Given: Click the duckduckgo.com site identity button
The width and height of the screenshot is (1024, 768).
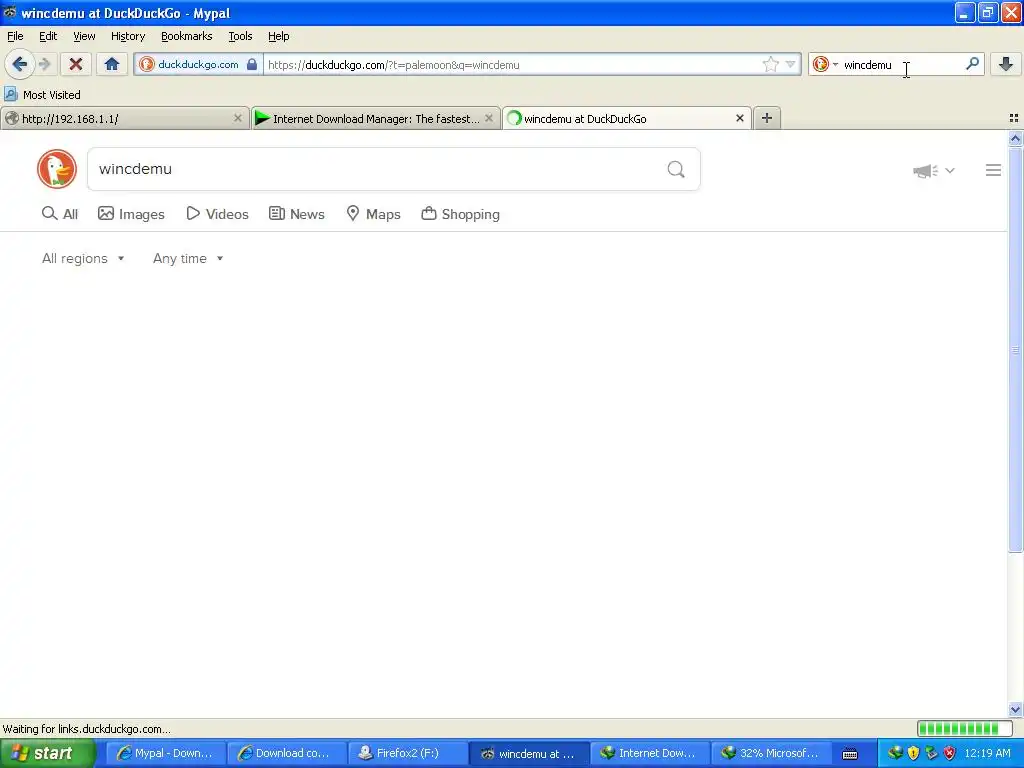Looking at the screenshot, I should tap(198, 65).
